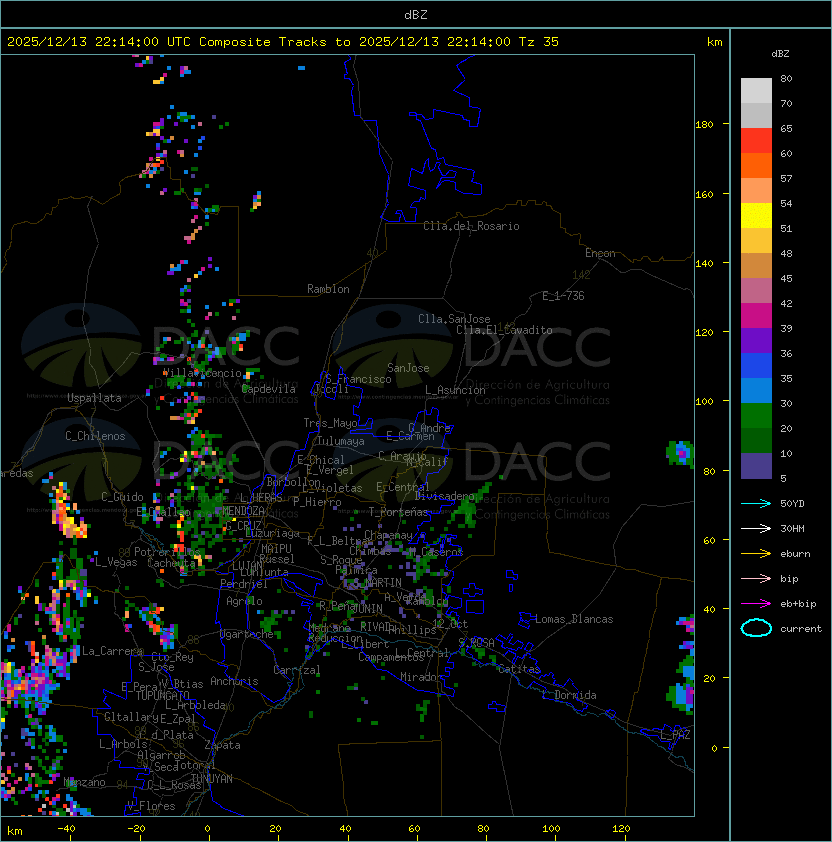Pick the 30 dBZ green color swatch

click(x=756, y=415)
